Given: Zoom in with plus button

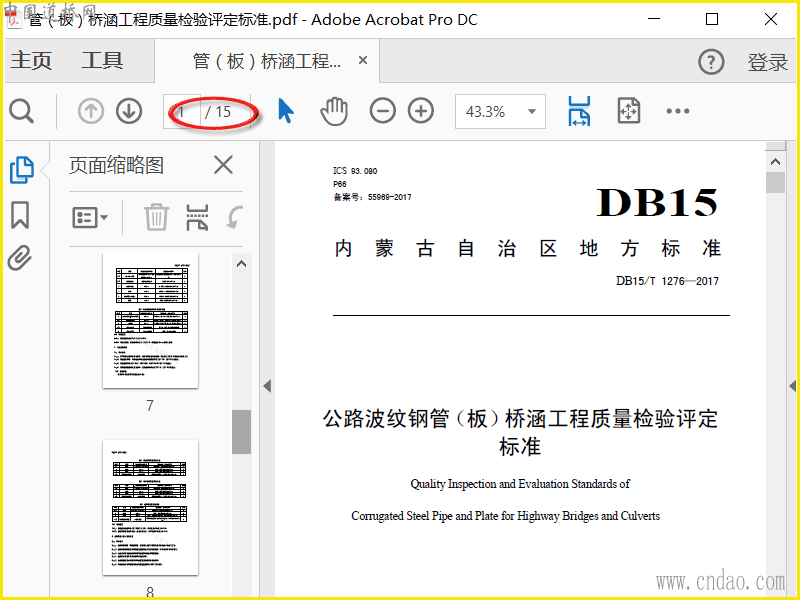Looking at the screenshot, I should [421, 111].
